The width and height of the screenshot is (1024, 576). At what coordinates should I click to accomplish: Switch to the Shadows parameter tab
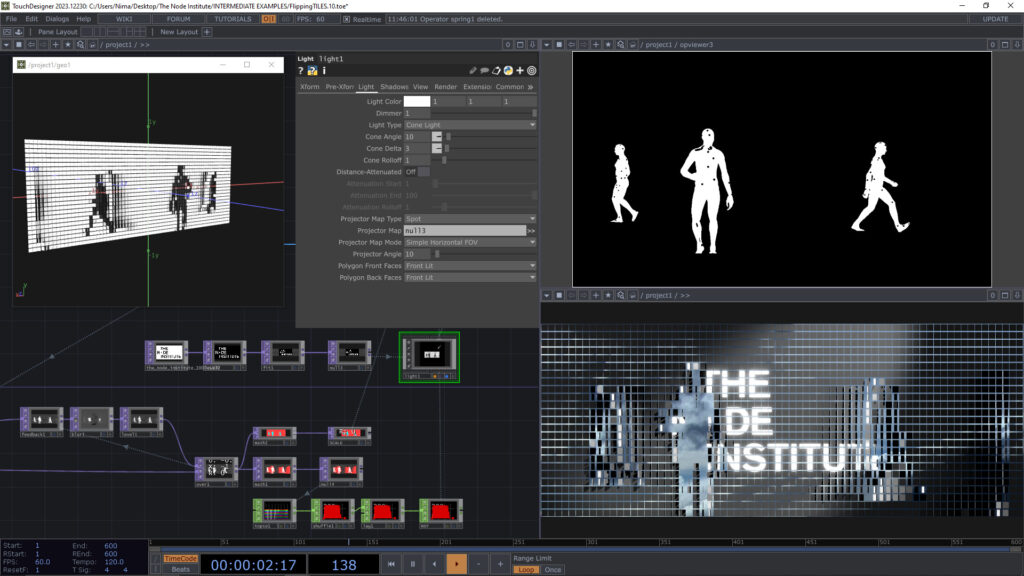tap(394, 87)
